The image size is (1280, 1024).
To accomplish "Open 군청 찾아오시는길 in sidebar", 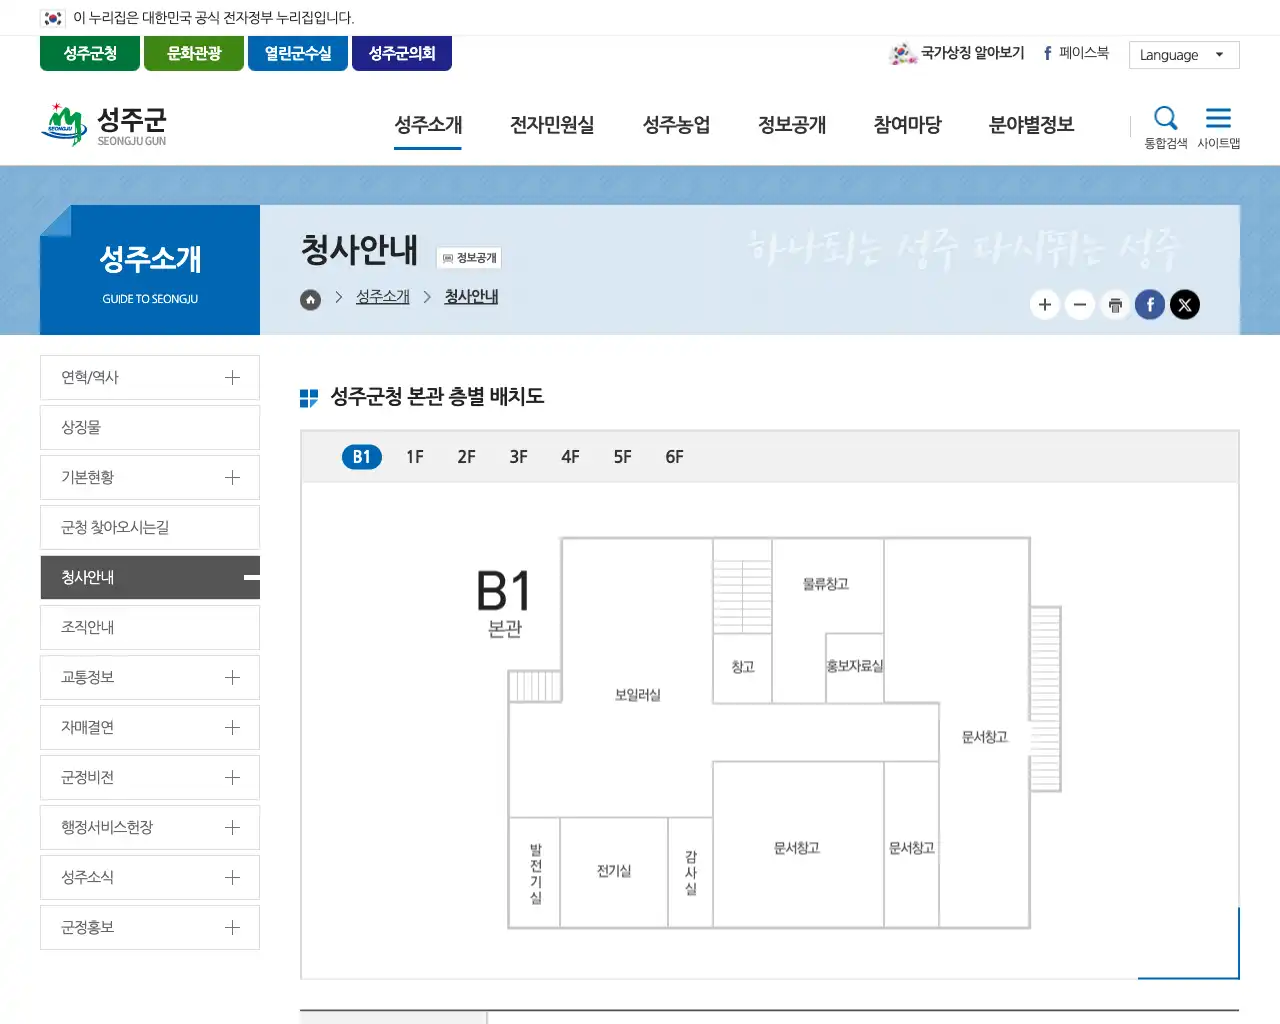I will 150,527.
